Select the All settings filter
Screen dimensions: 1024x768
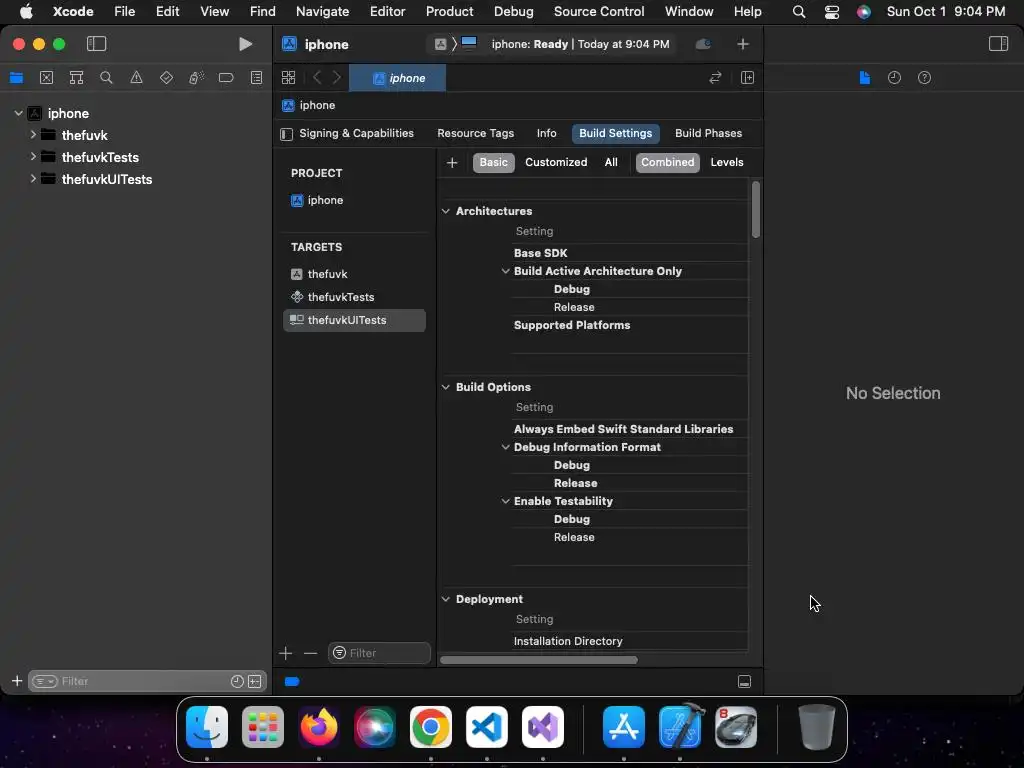(x=611, y=163)
